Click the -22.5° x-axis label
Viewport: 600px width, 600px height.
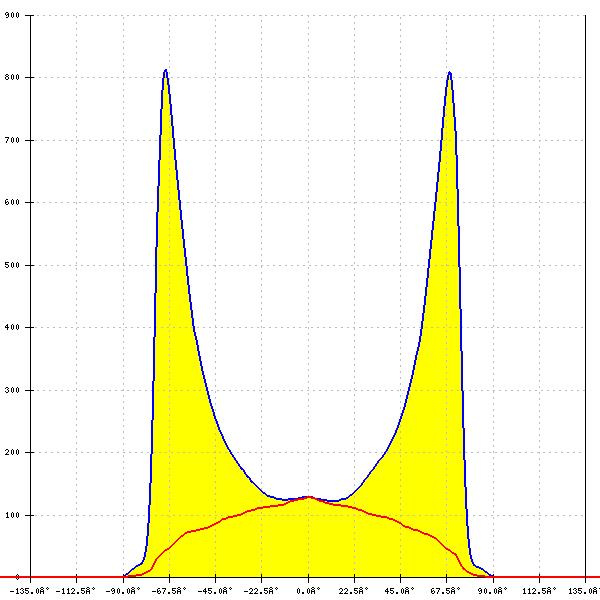tap(262, 590)
